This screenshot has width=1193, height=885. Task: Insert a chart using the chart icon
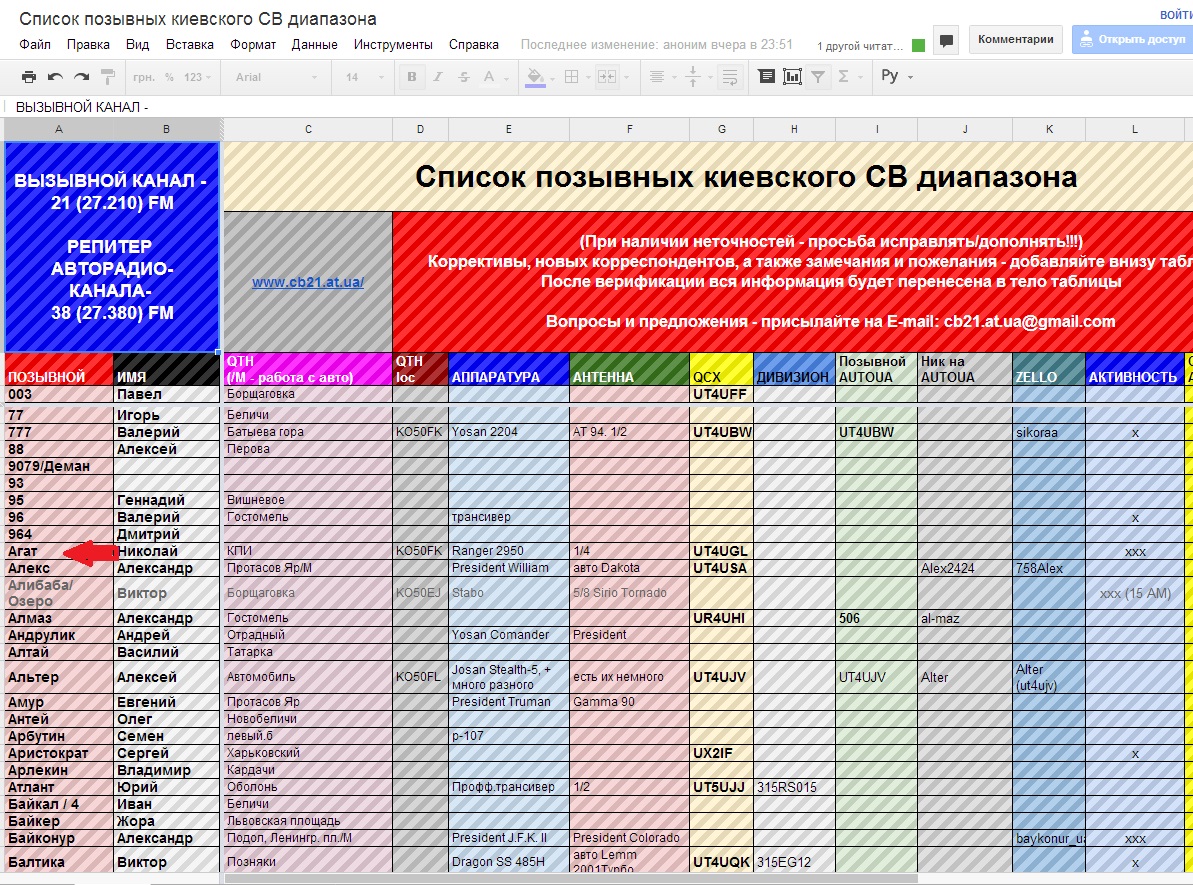(792, 77)
